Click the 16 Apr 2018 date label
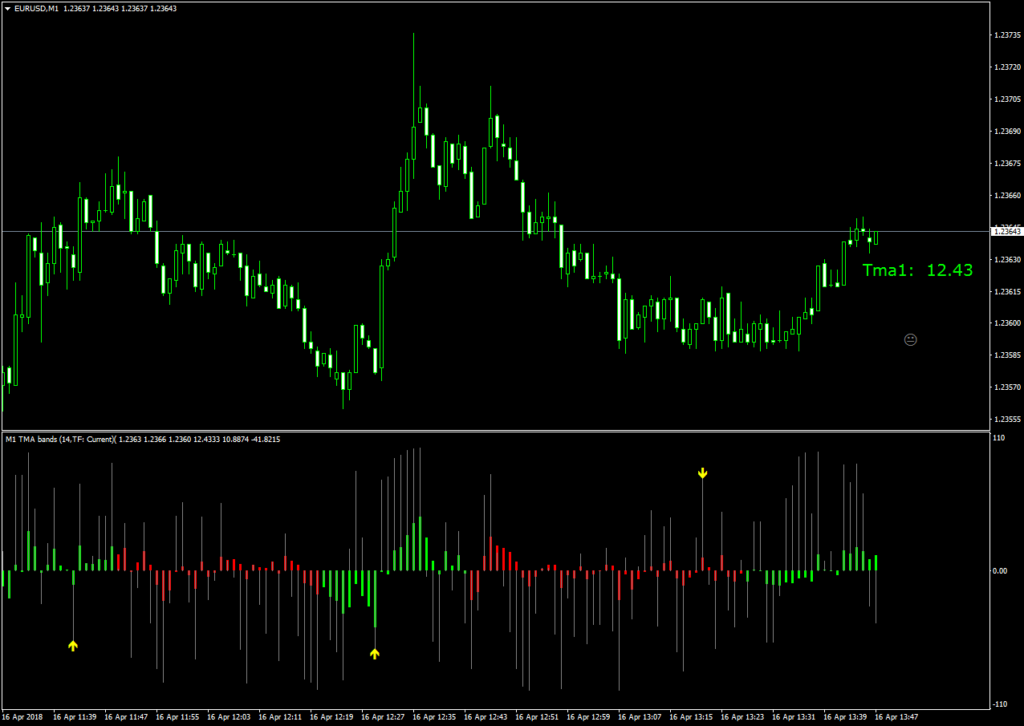Image resolution: width=1024 pixels, height=726 pixels. [x=23, y=717]
